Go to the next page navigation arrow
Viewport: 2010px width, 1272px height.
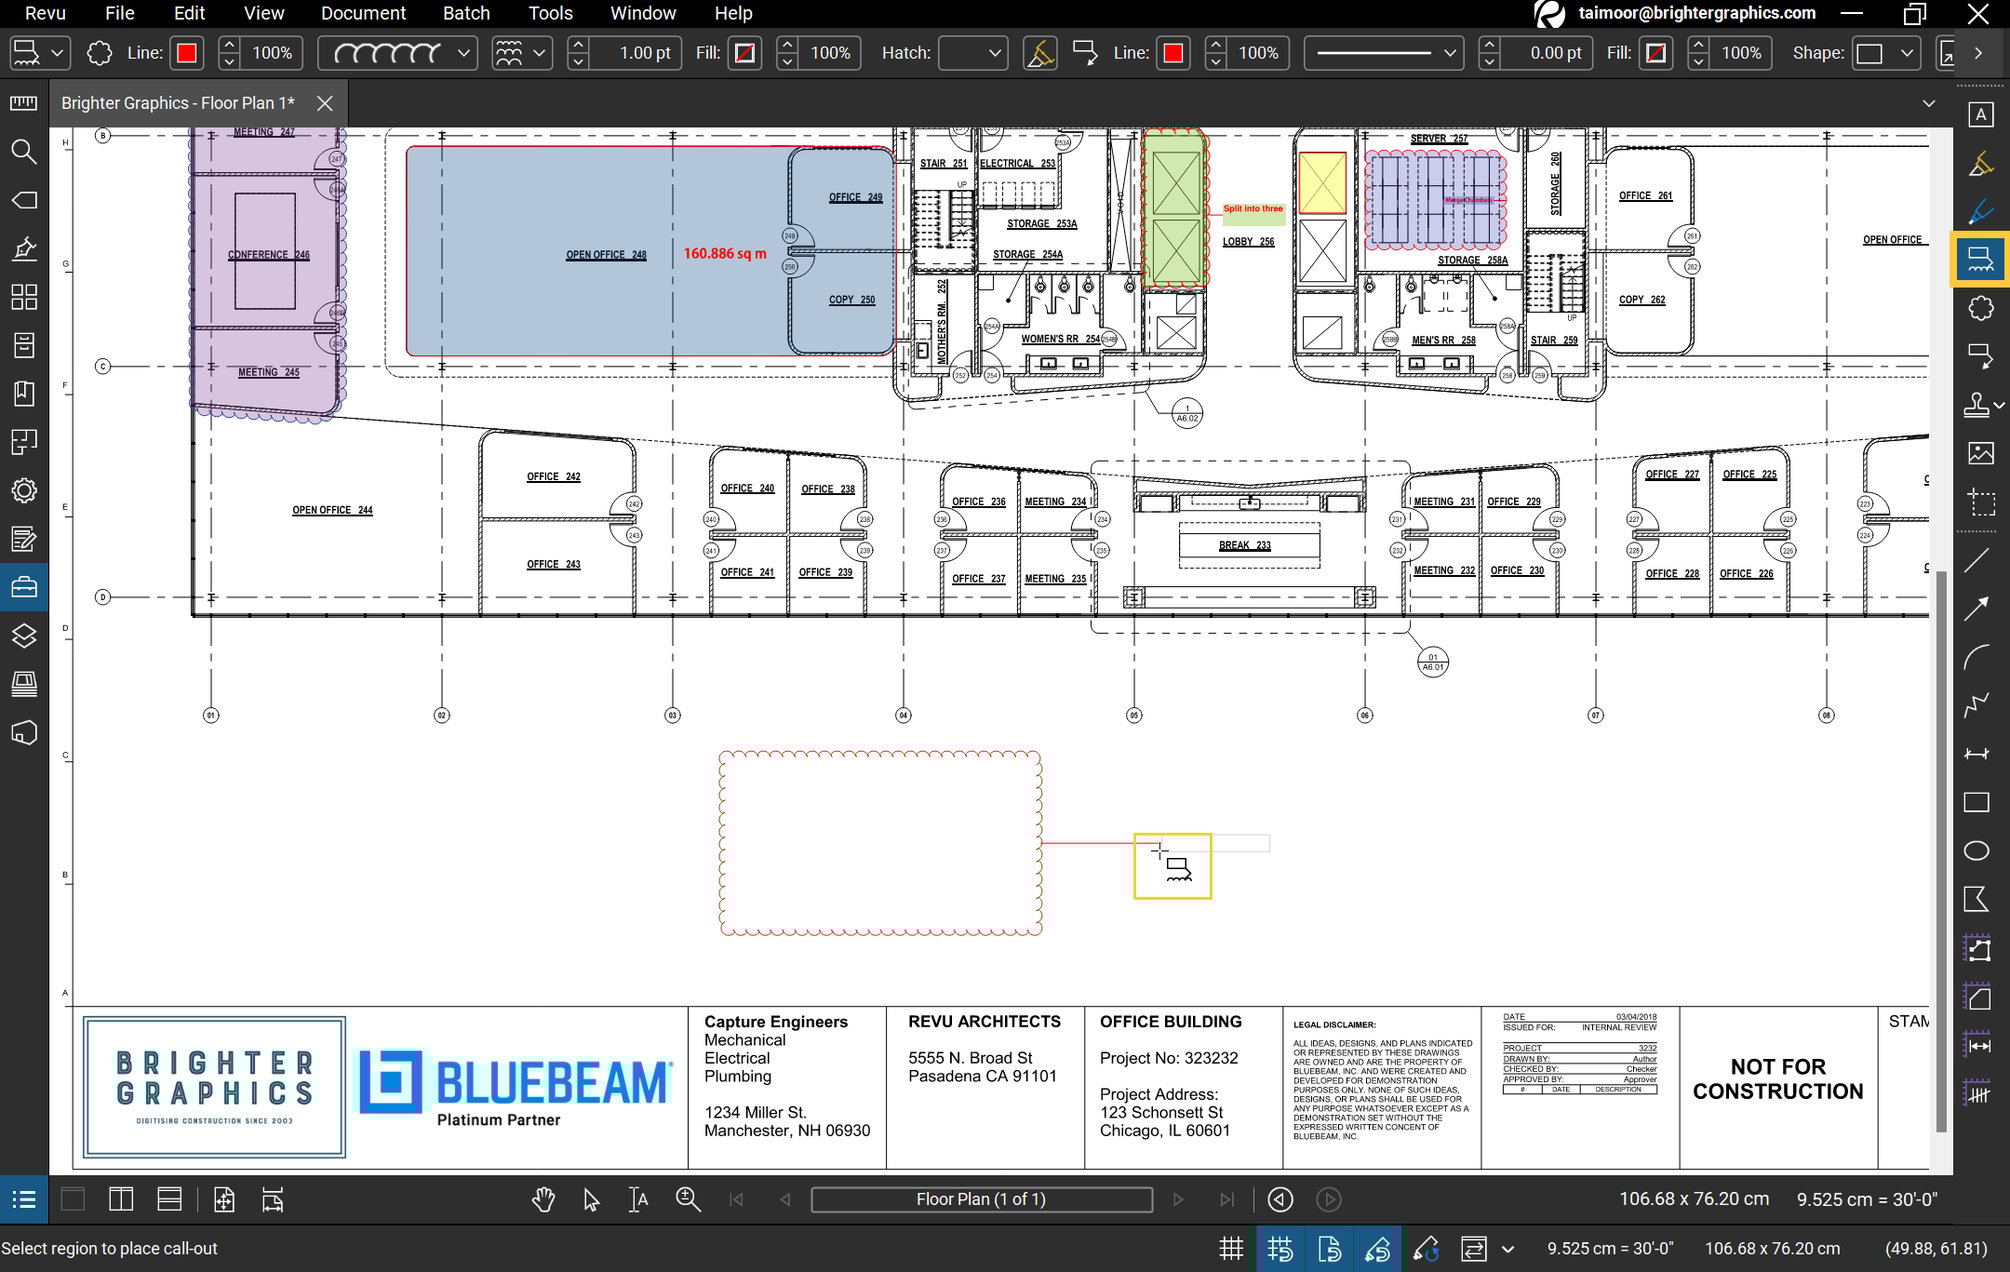click(1179, 1199)
